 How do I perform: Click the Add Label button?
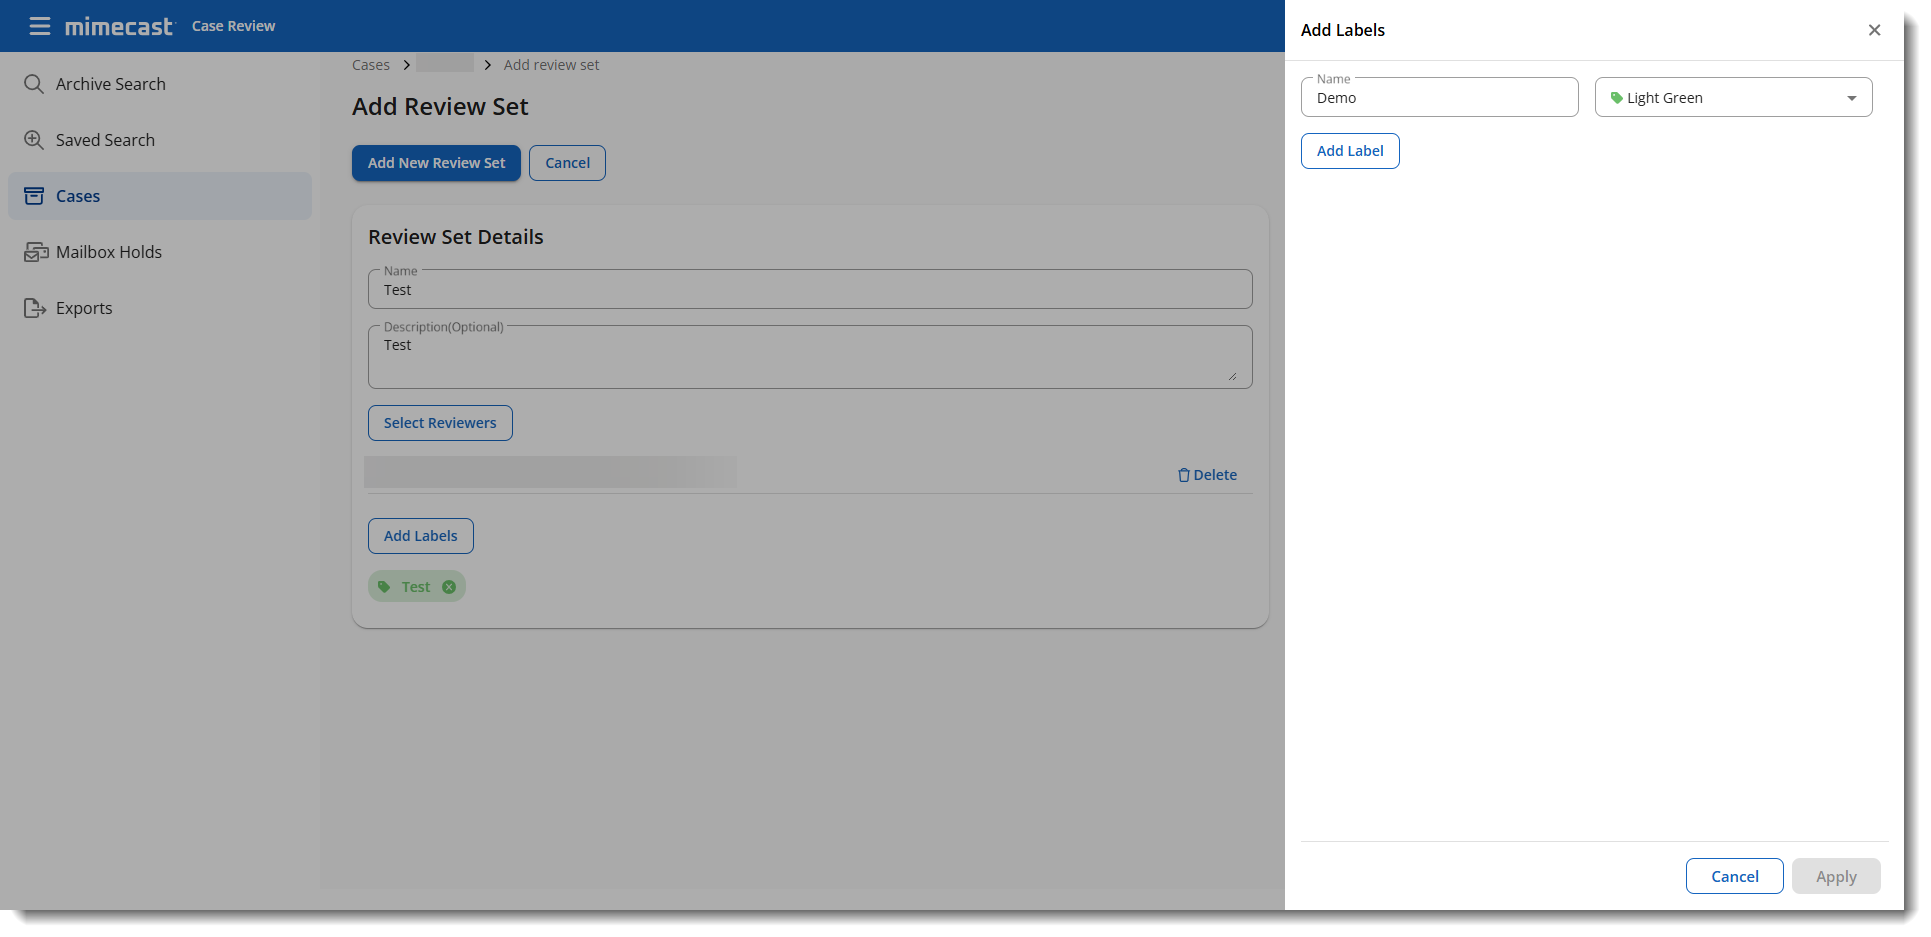coord(1349,151)
